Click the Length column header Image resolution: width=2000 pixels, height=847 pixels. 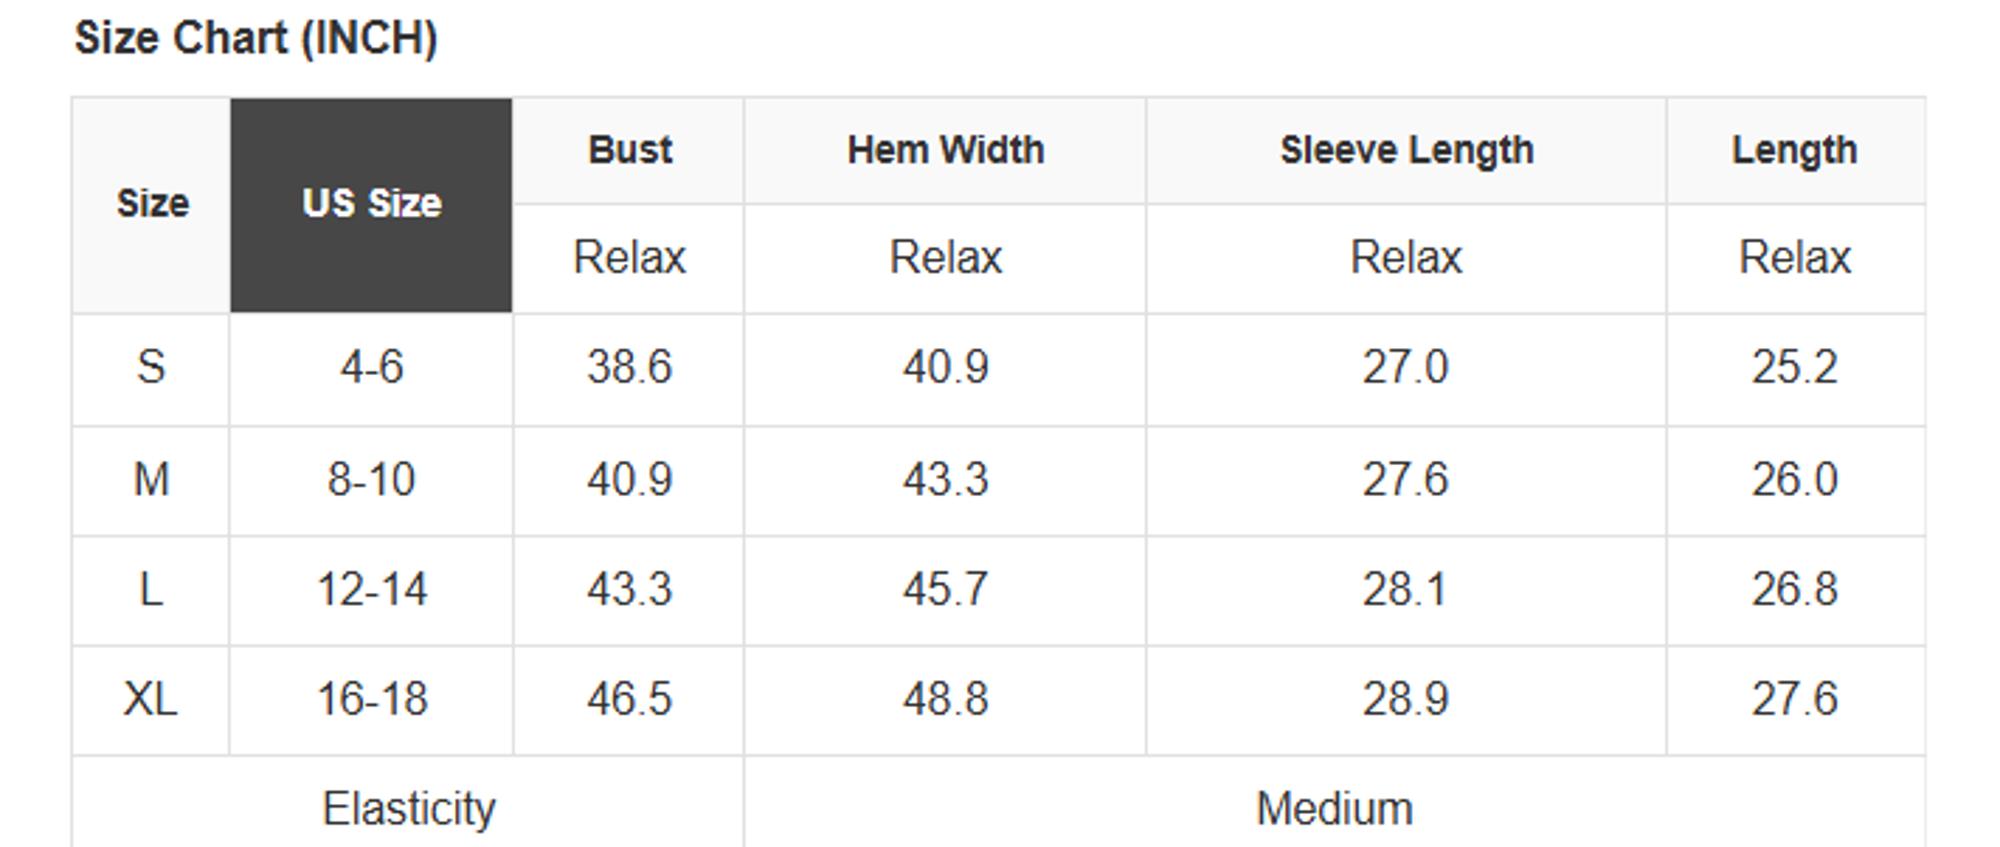[1794, 150]
